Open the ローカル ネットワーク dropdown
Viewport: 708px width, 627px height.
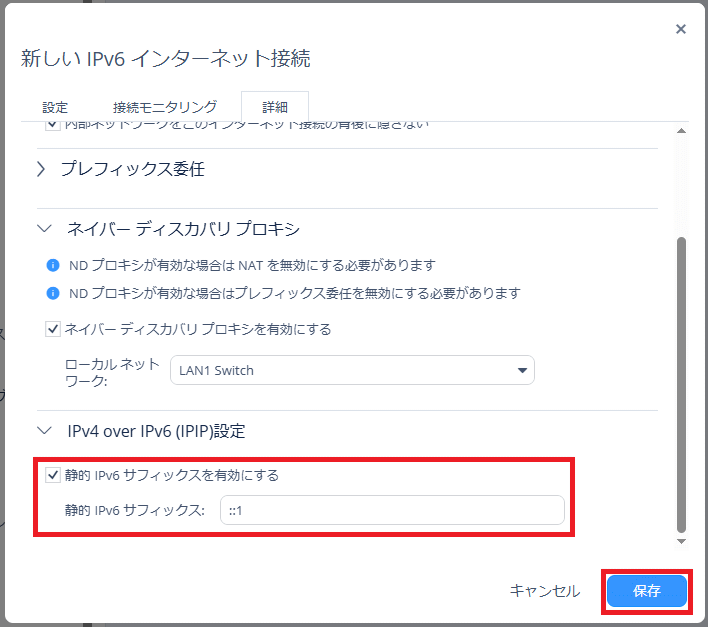352,370
